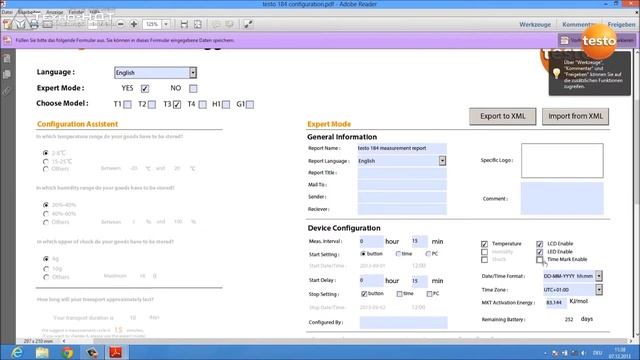Click the zoom out minus icon
The width and height of the screenshot is (640, 360).
[x=120, y=24]
